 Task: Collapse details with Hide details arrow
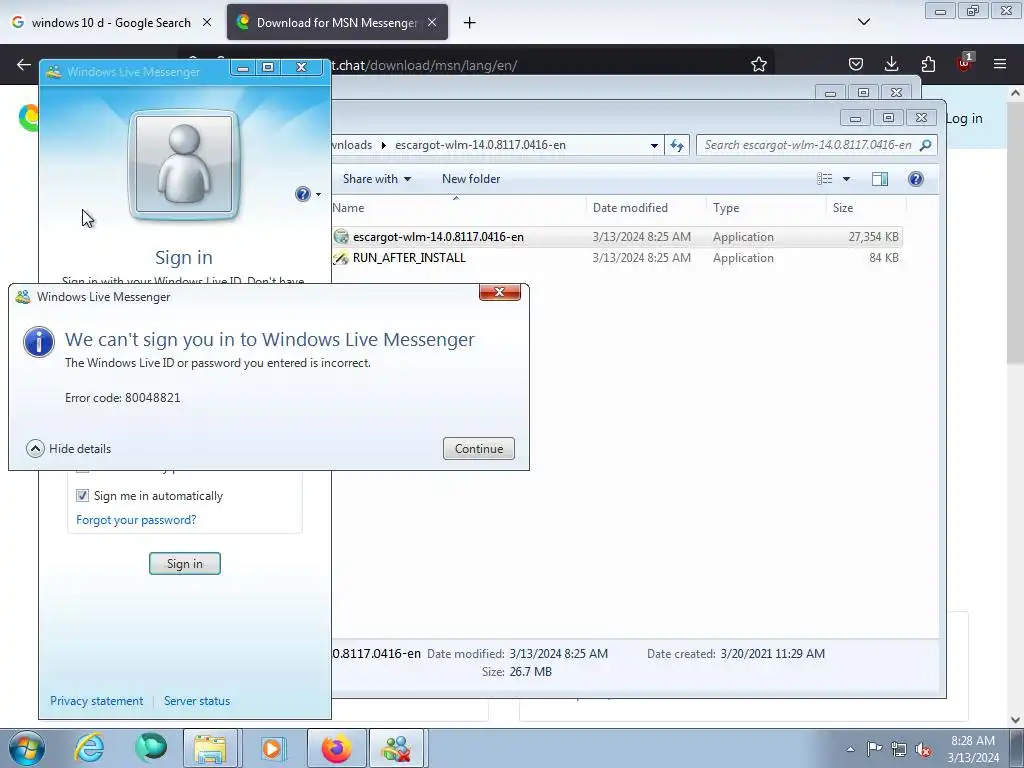(35, 449)
